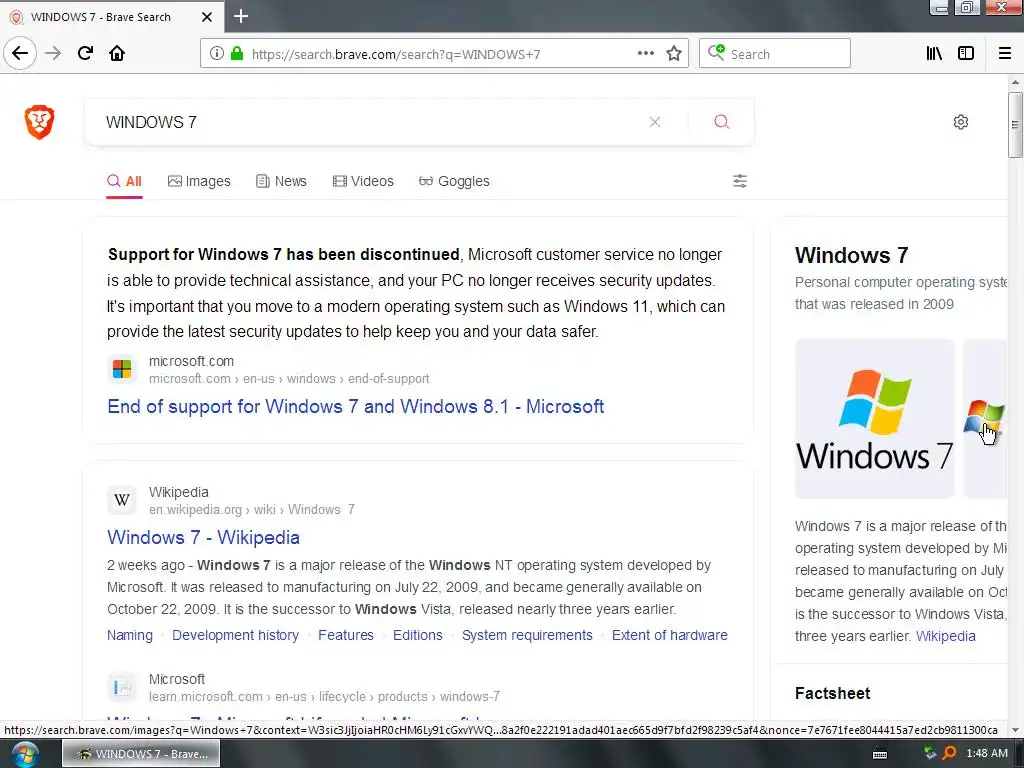Close the WINDOWS 7 - Brave Search tab

(x=207, y=17)
